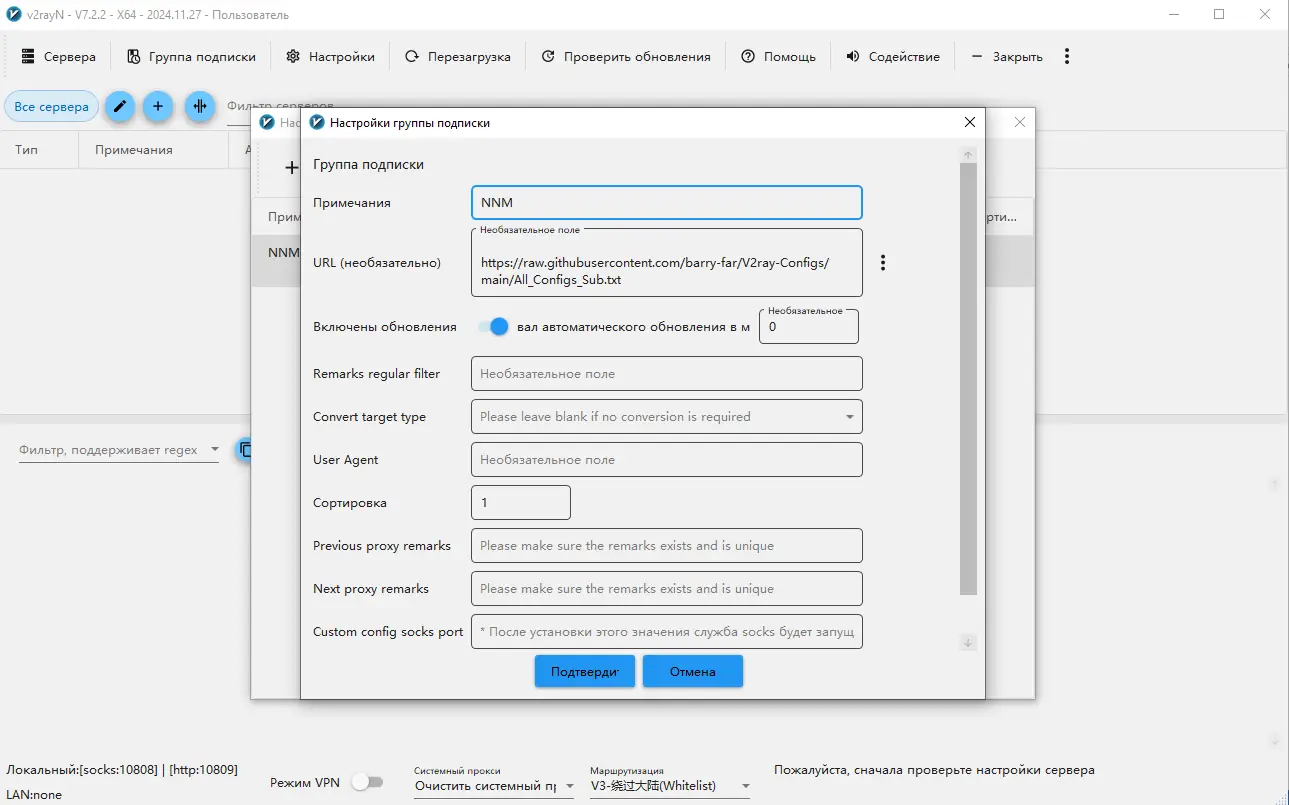Open the Помощь menu

pyautogui.click(x=778, y=57)
